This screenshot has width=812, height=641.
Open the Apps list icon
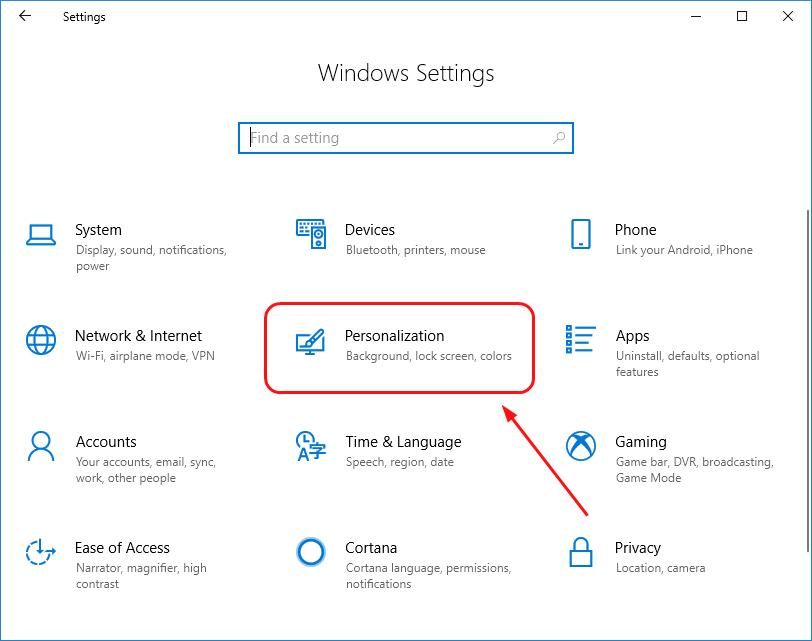(x=581, y=340)
